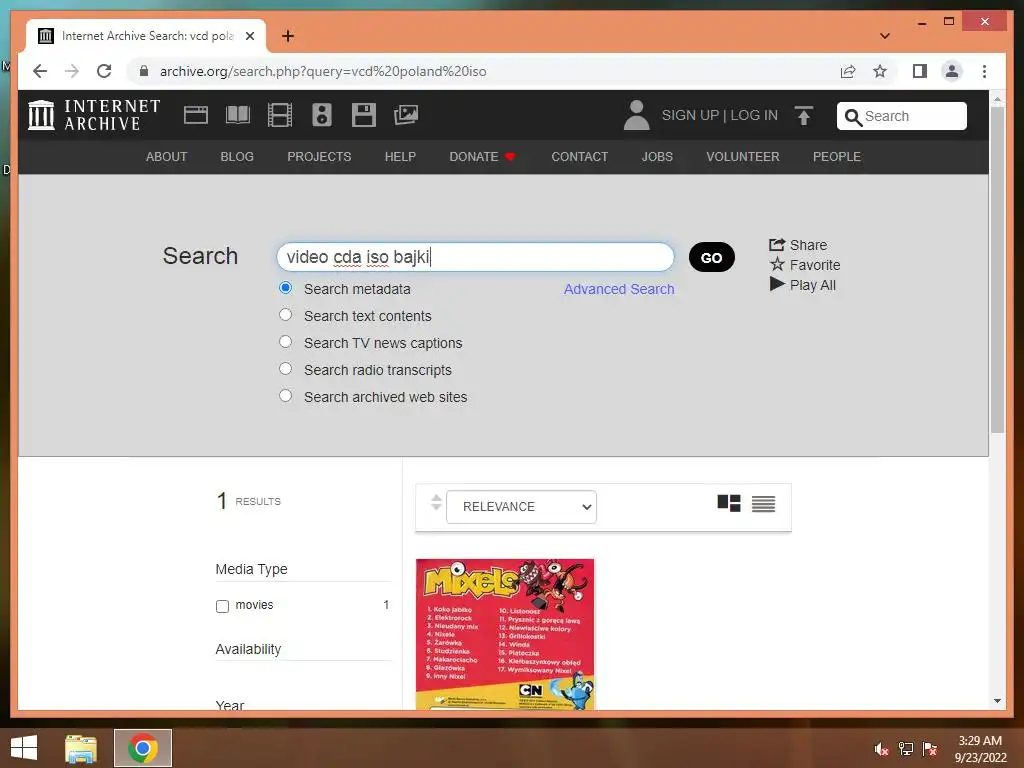Click share this page icon in address bar
This screenshot has width=1024, height=768.
pyautogui.click(x=848, y=71)
